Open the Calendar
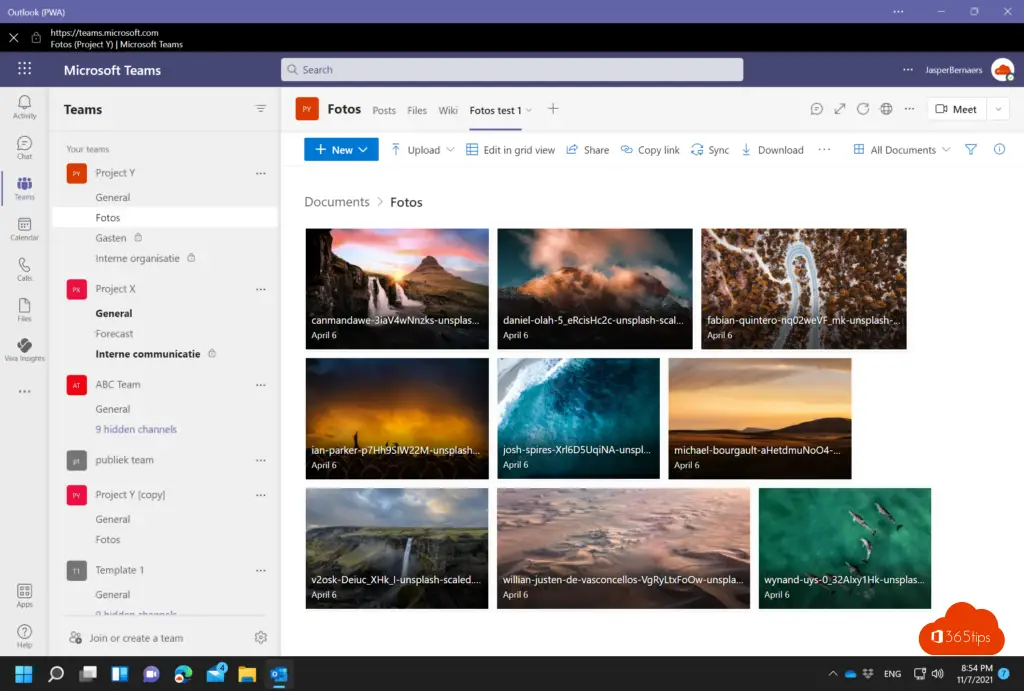 tap(24, 228)
